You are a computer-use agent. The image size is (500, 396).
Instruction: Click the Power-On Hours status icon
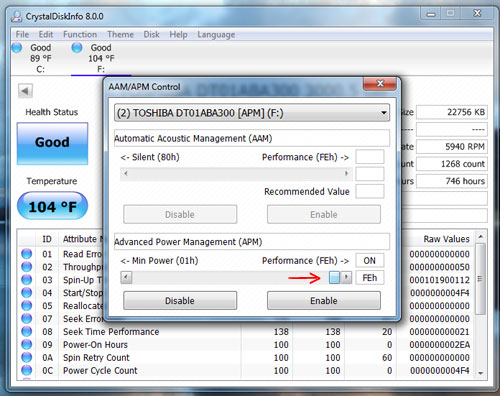pyautogui.click(x=26, y=344)
